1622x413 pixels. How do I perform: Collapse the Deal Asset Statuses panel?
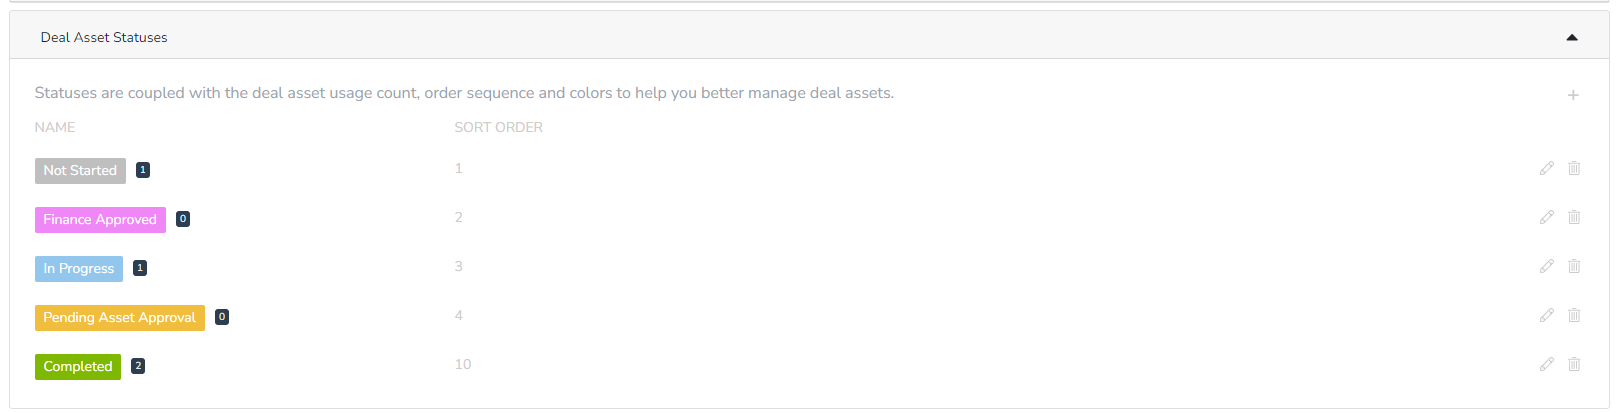coord(1572,37)
